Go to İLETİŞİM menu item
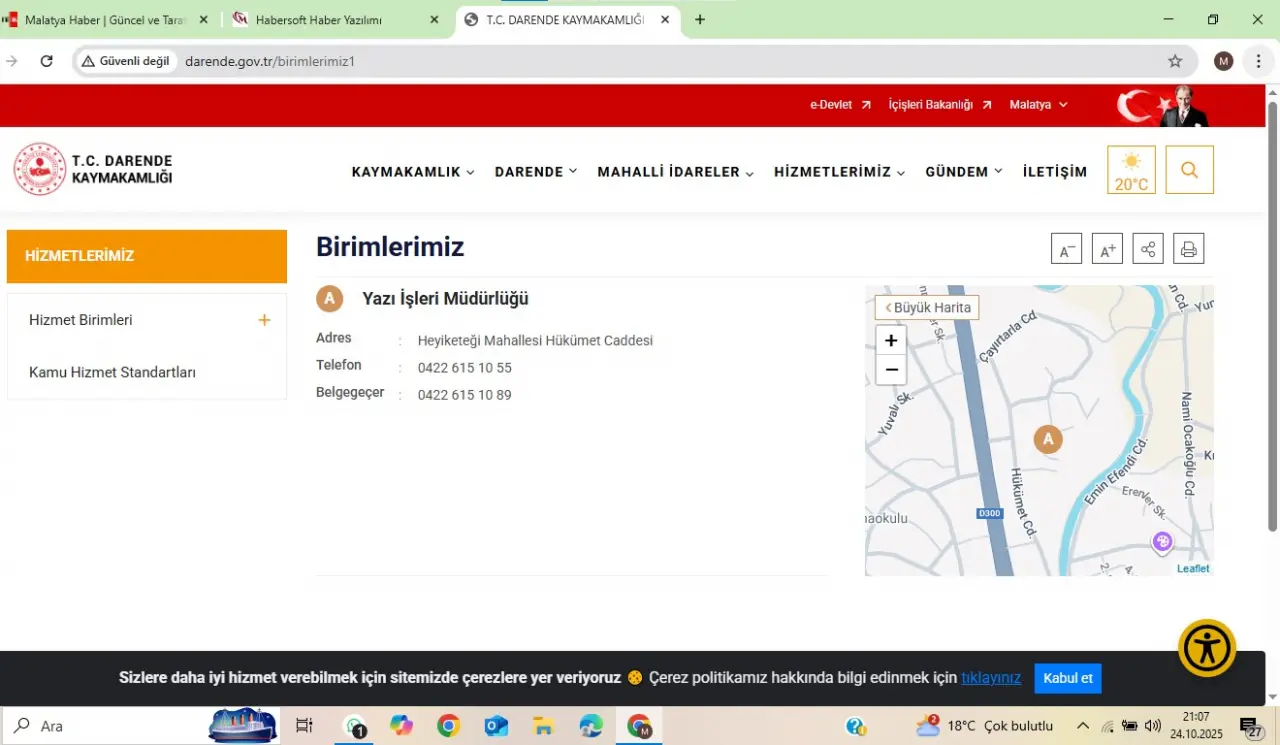 click(1054, 172)
